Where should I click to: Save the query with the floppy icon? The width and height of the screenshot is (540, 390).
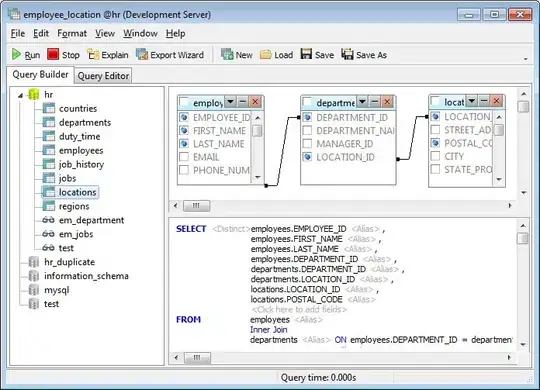[x=306, y=54]
